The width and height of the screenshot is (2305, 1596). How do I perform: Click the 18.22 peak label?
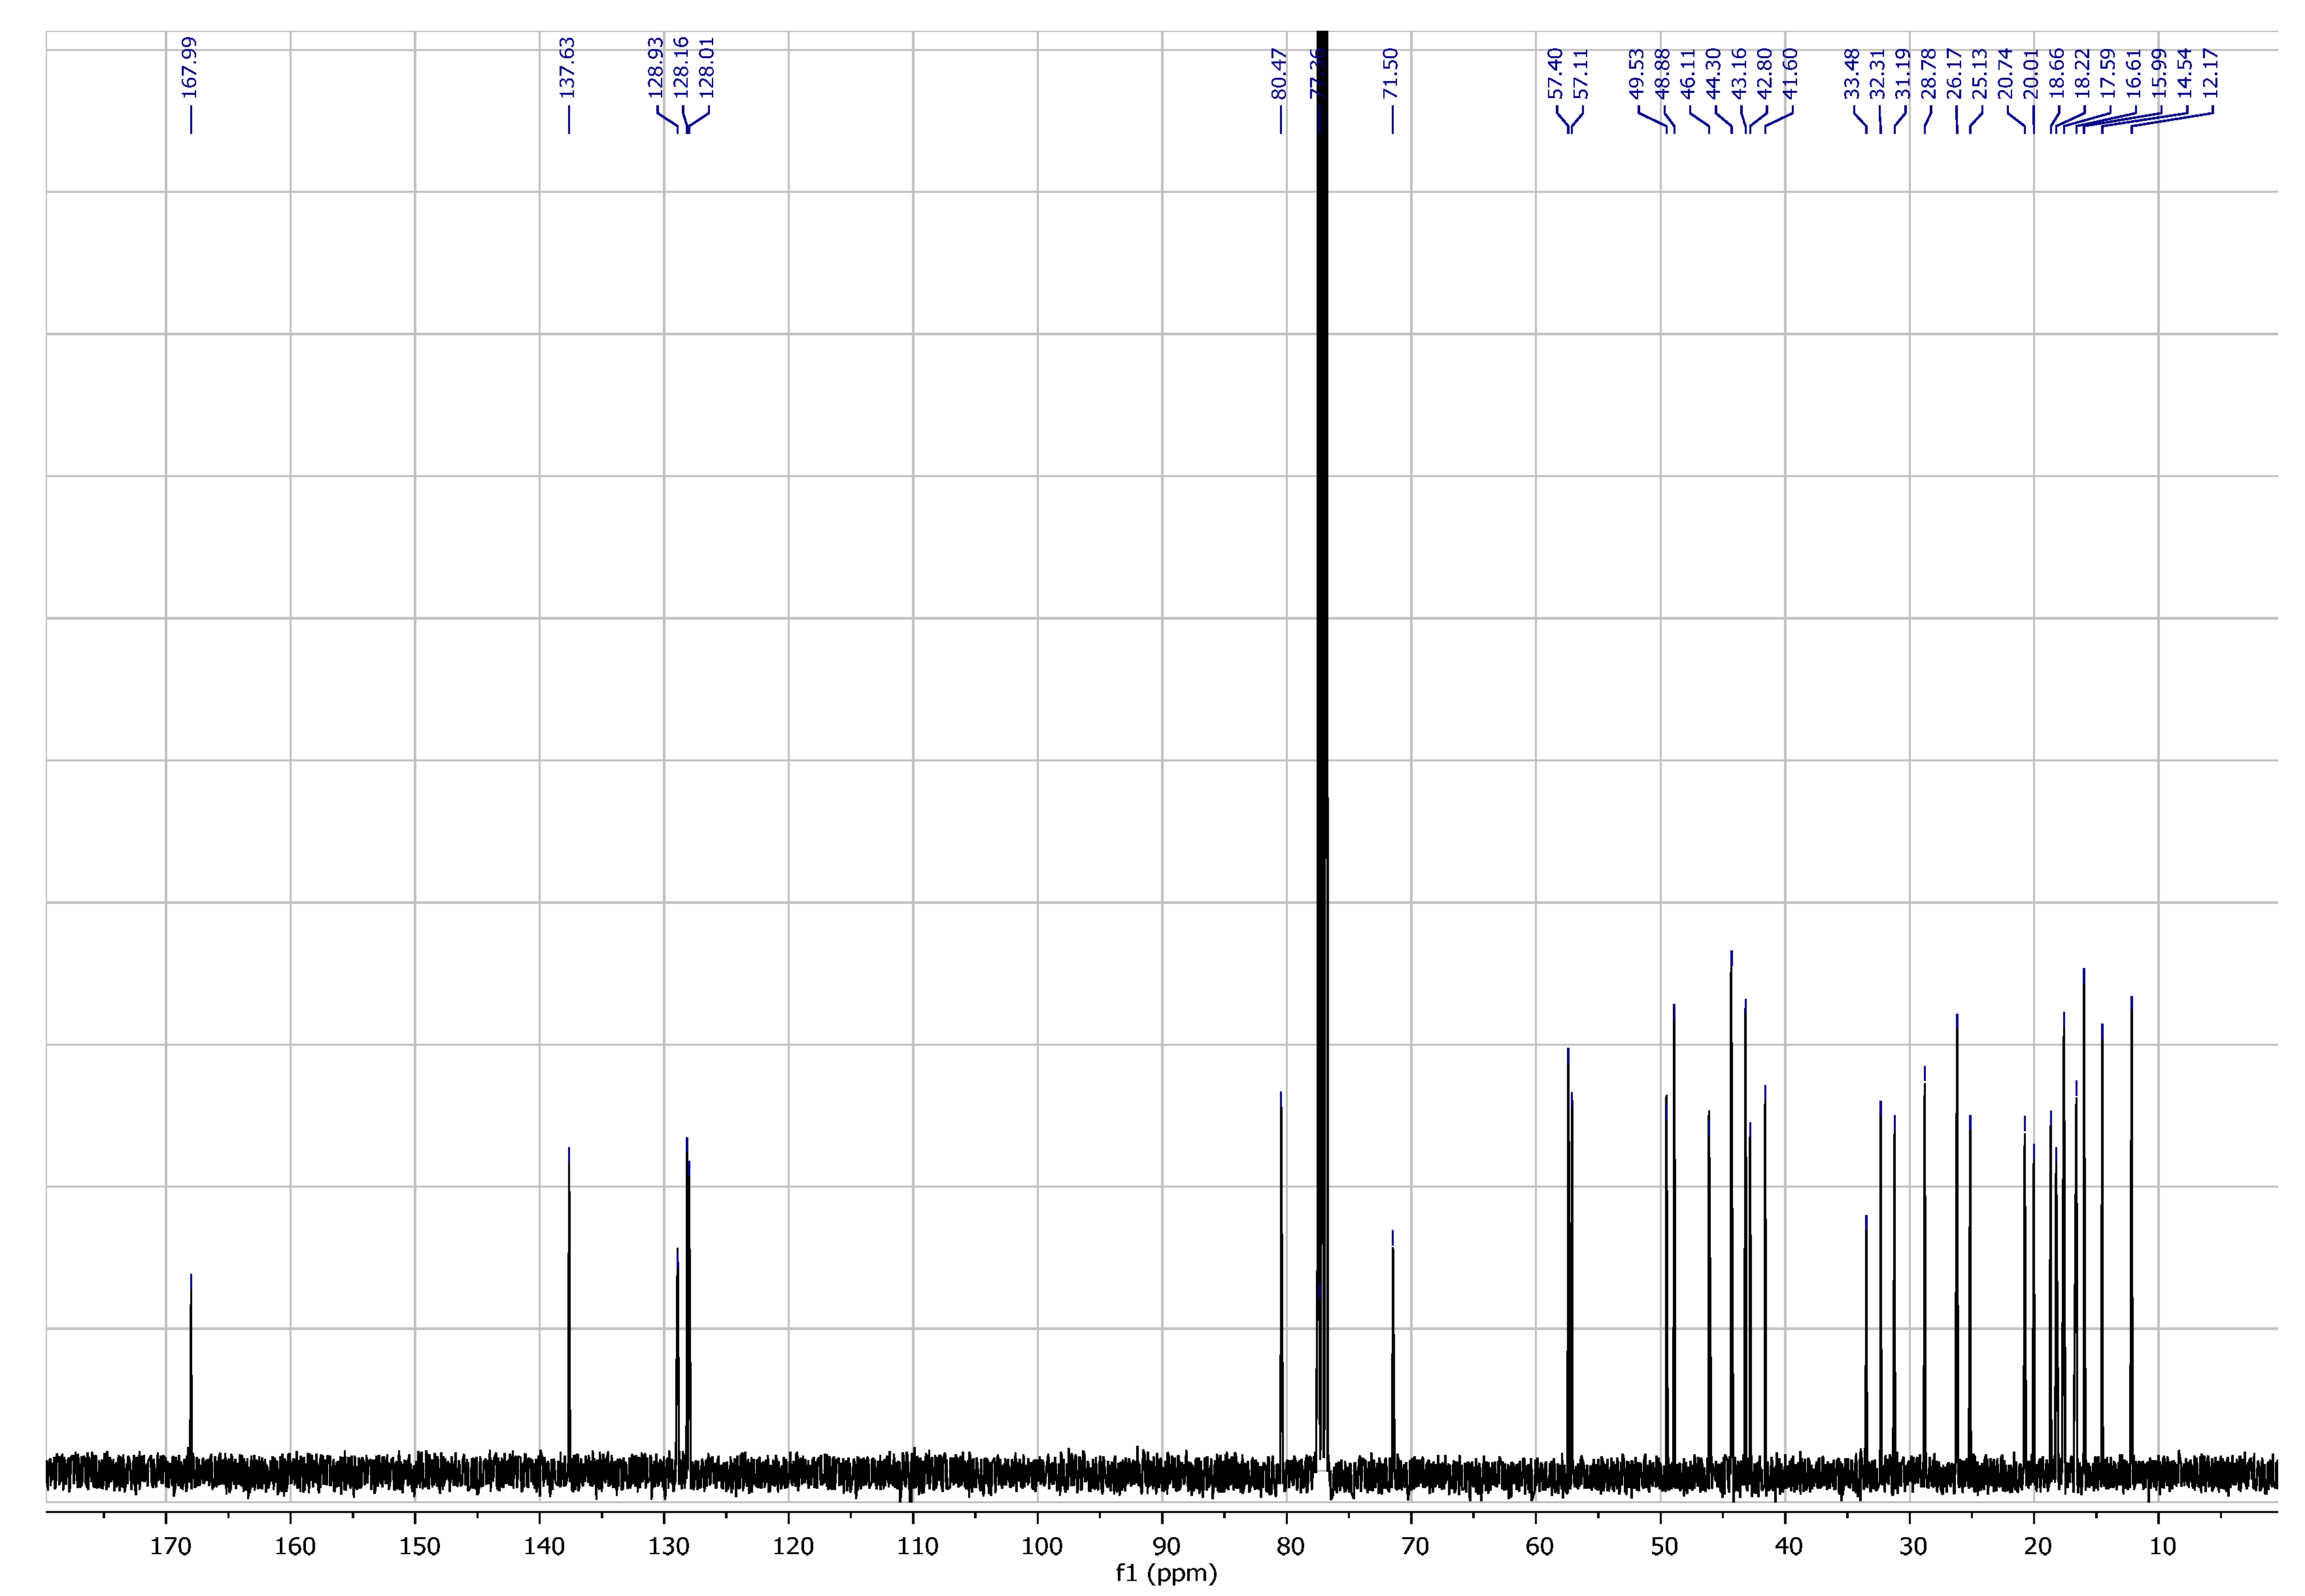point(2082,73)
